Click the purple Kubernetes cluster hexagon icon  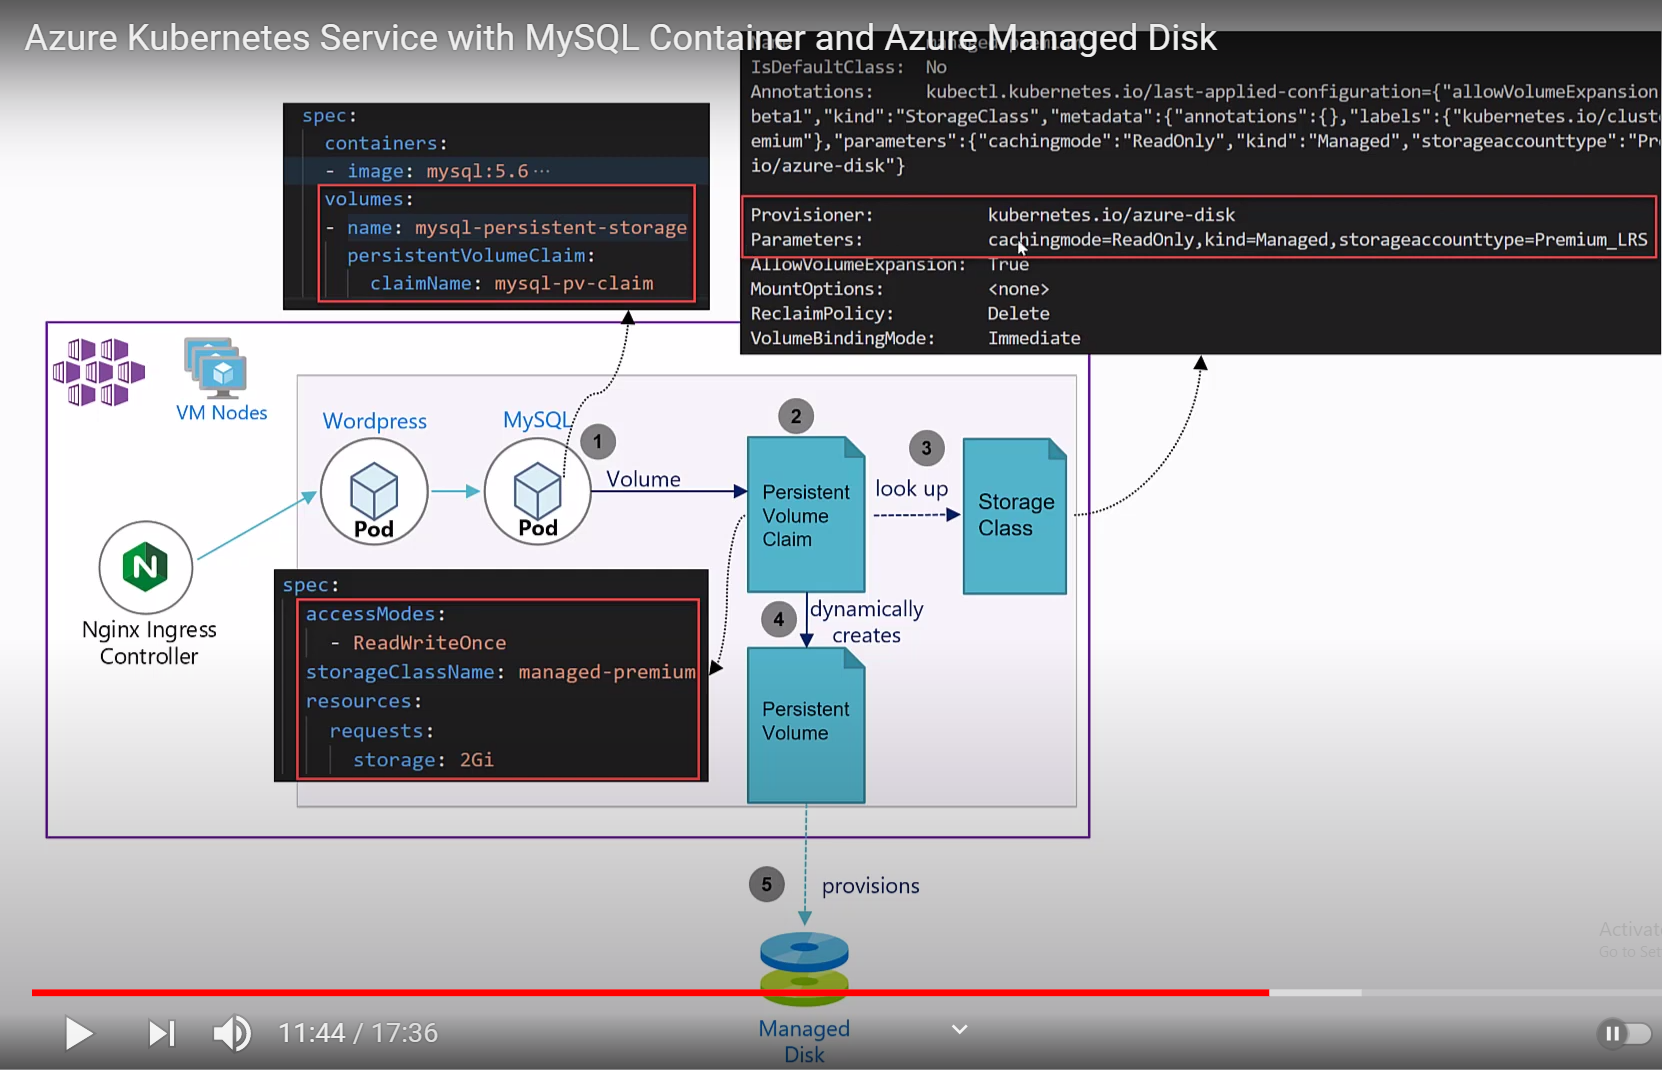[99, 372]
